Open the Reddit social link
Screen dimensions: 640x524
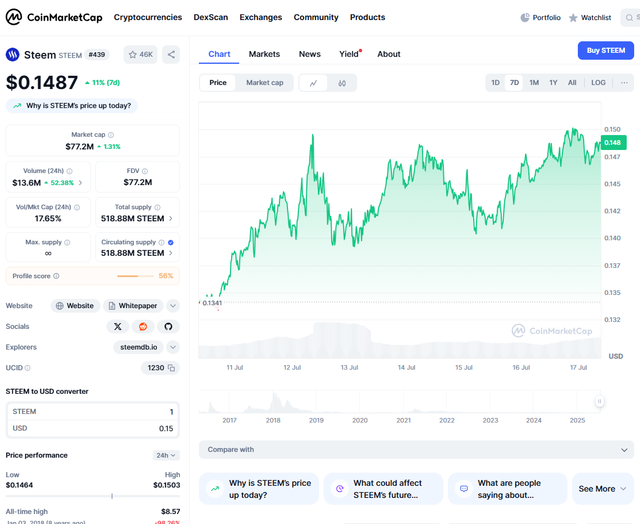pyautogui.click(x=143, y=326)
